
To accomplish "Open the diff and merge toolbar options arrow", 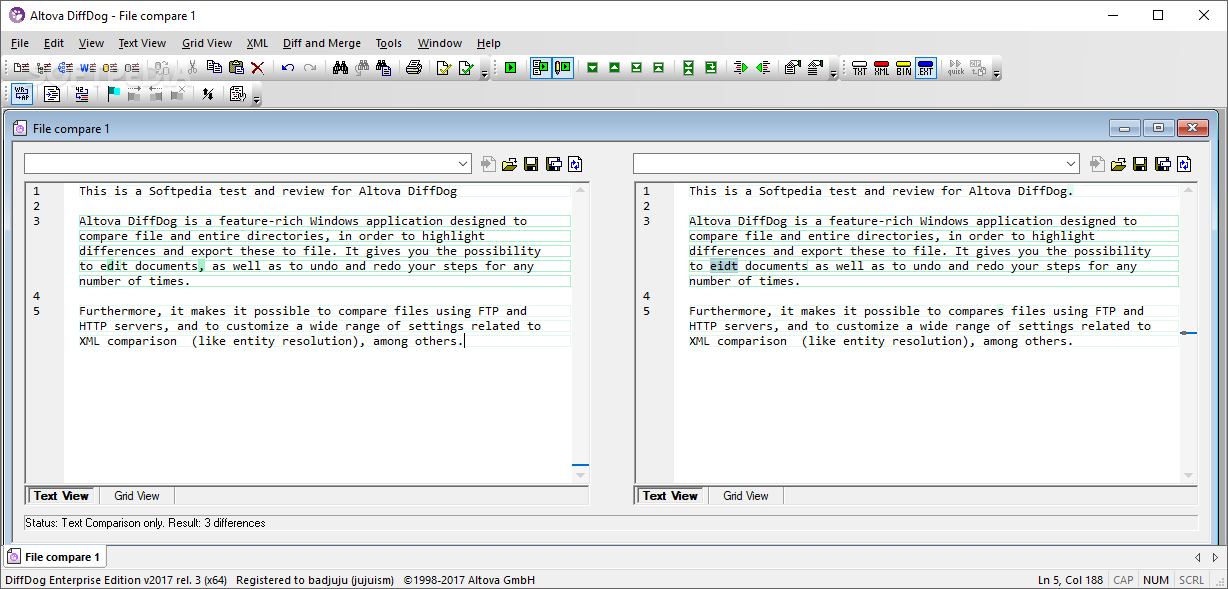I will pyautogui.click(x=833, y=72).
